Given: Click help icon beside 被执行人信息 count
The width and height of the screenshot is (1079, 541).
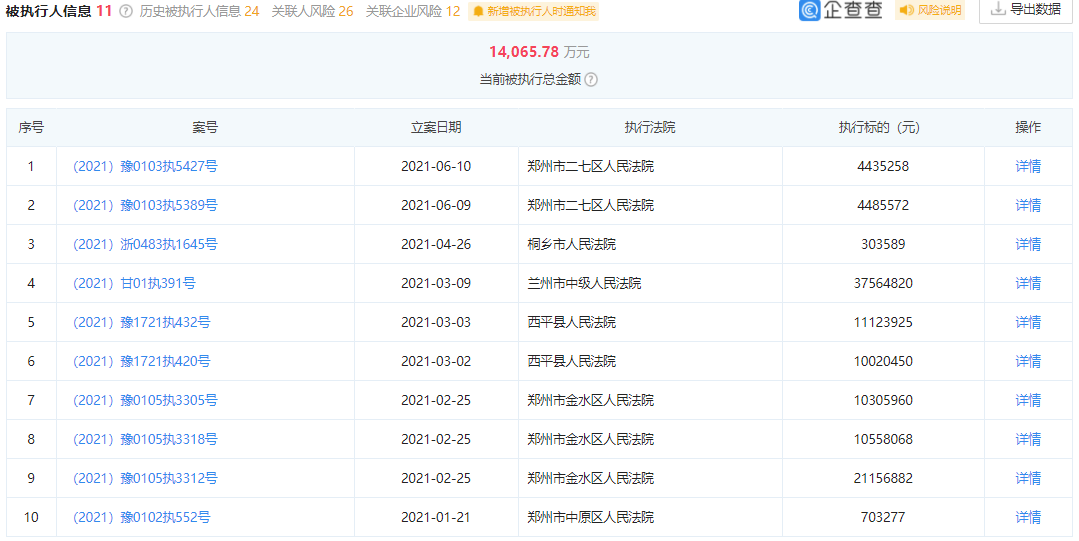Looking at the screenshot, I should click(125, 11).
